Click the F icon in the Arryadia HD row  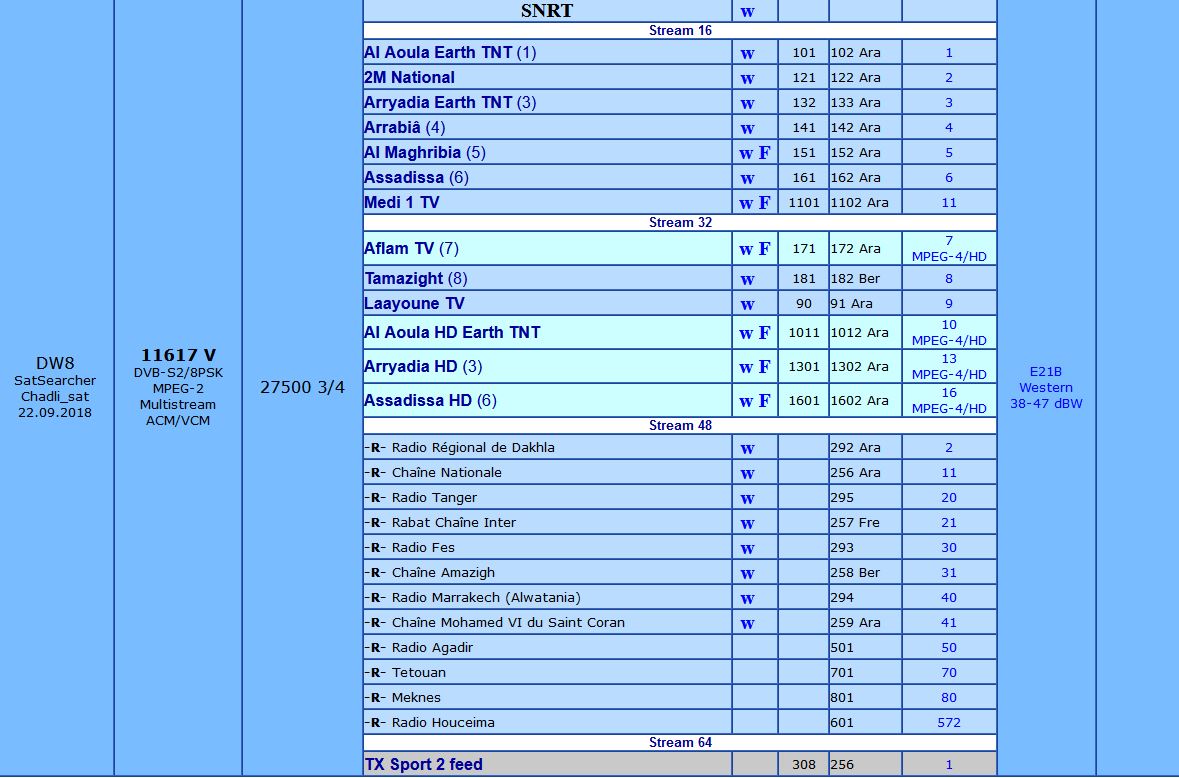click(x=764, y=367)
